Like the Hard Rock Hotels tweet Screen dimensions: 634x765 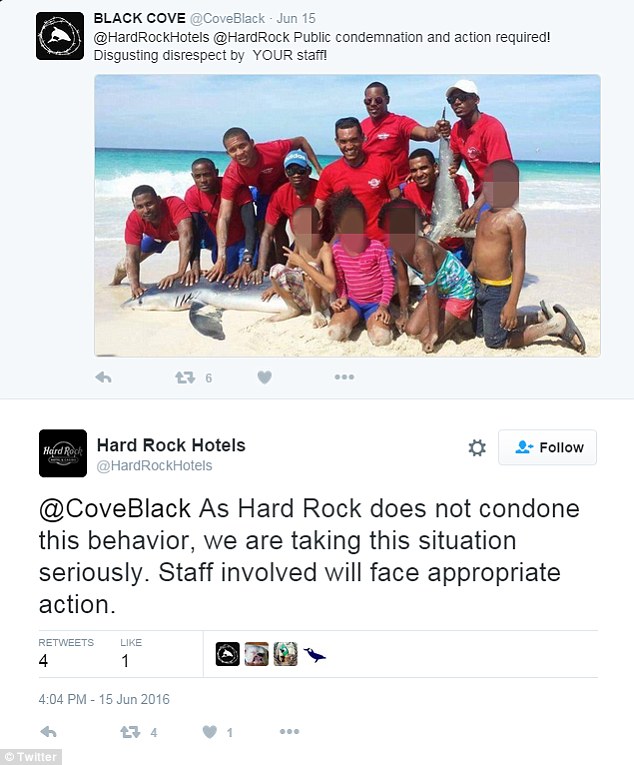point(210,732)
